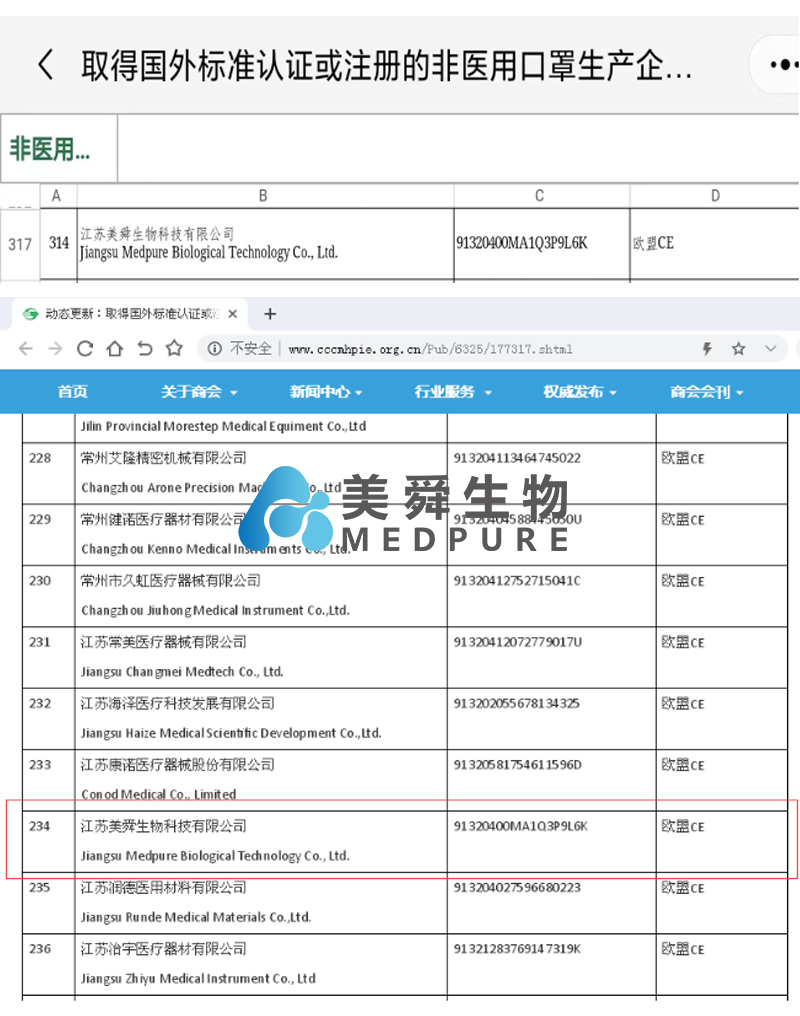Select row header 317 in the spreadsheet
This screenshot has width=800, height=1016.
(x=20, y=244)
